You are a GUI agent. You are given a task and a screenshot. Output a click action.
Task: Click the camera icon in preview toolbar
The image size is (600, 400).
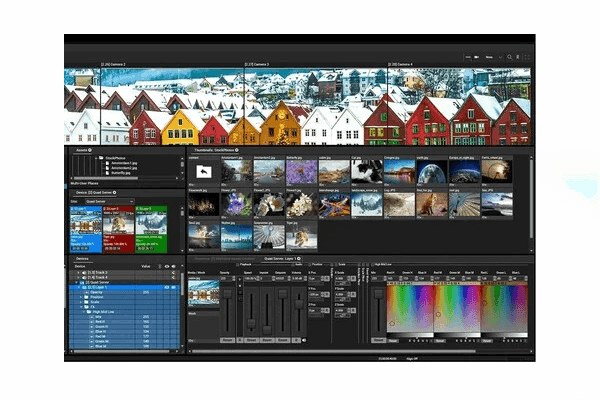click(x=476, y=57)
